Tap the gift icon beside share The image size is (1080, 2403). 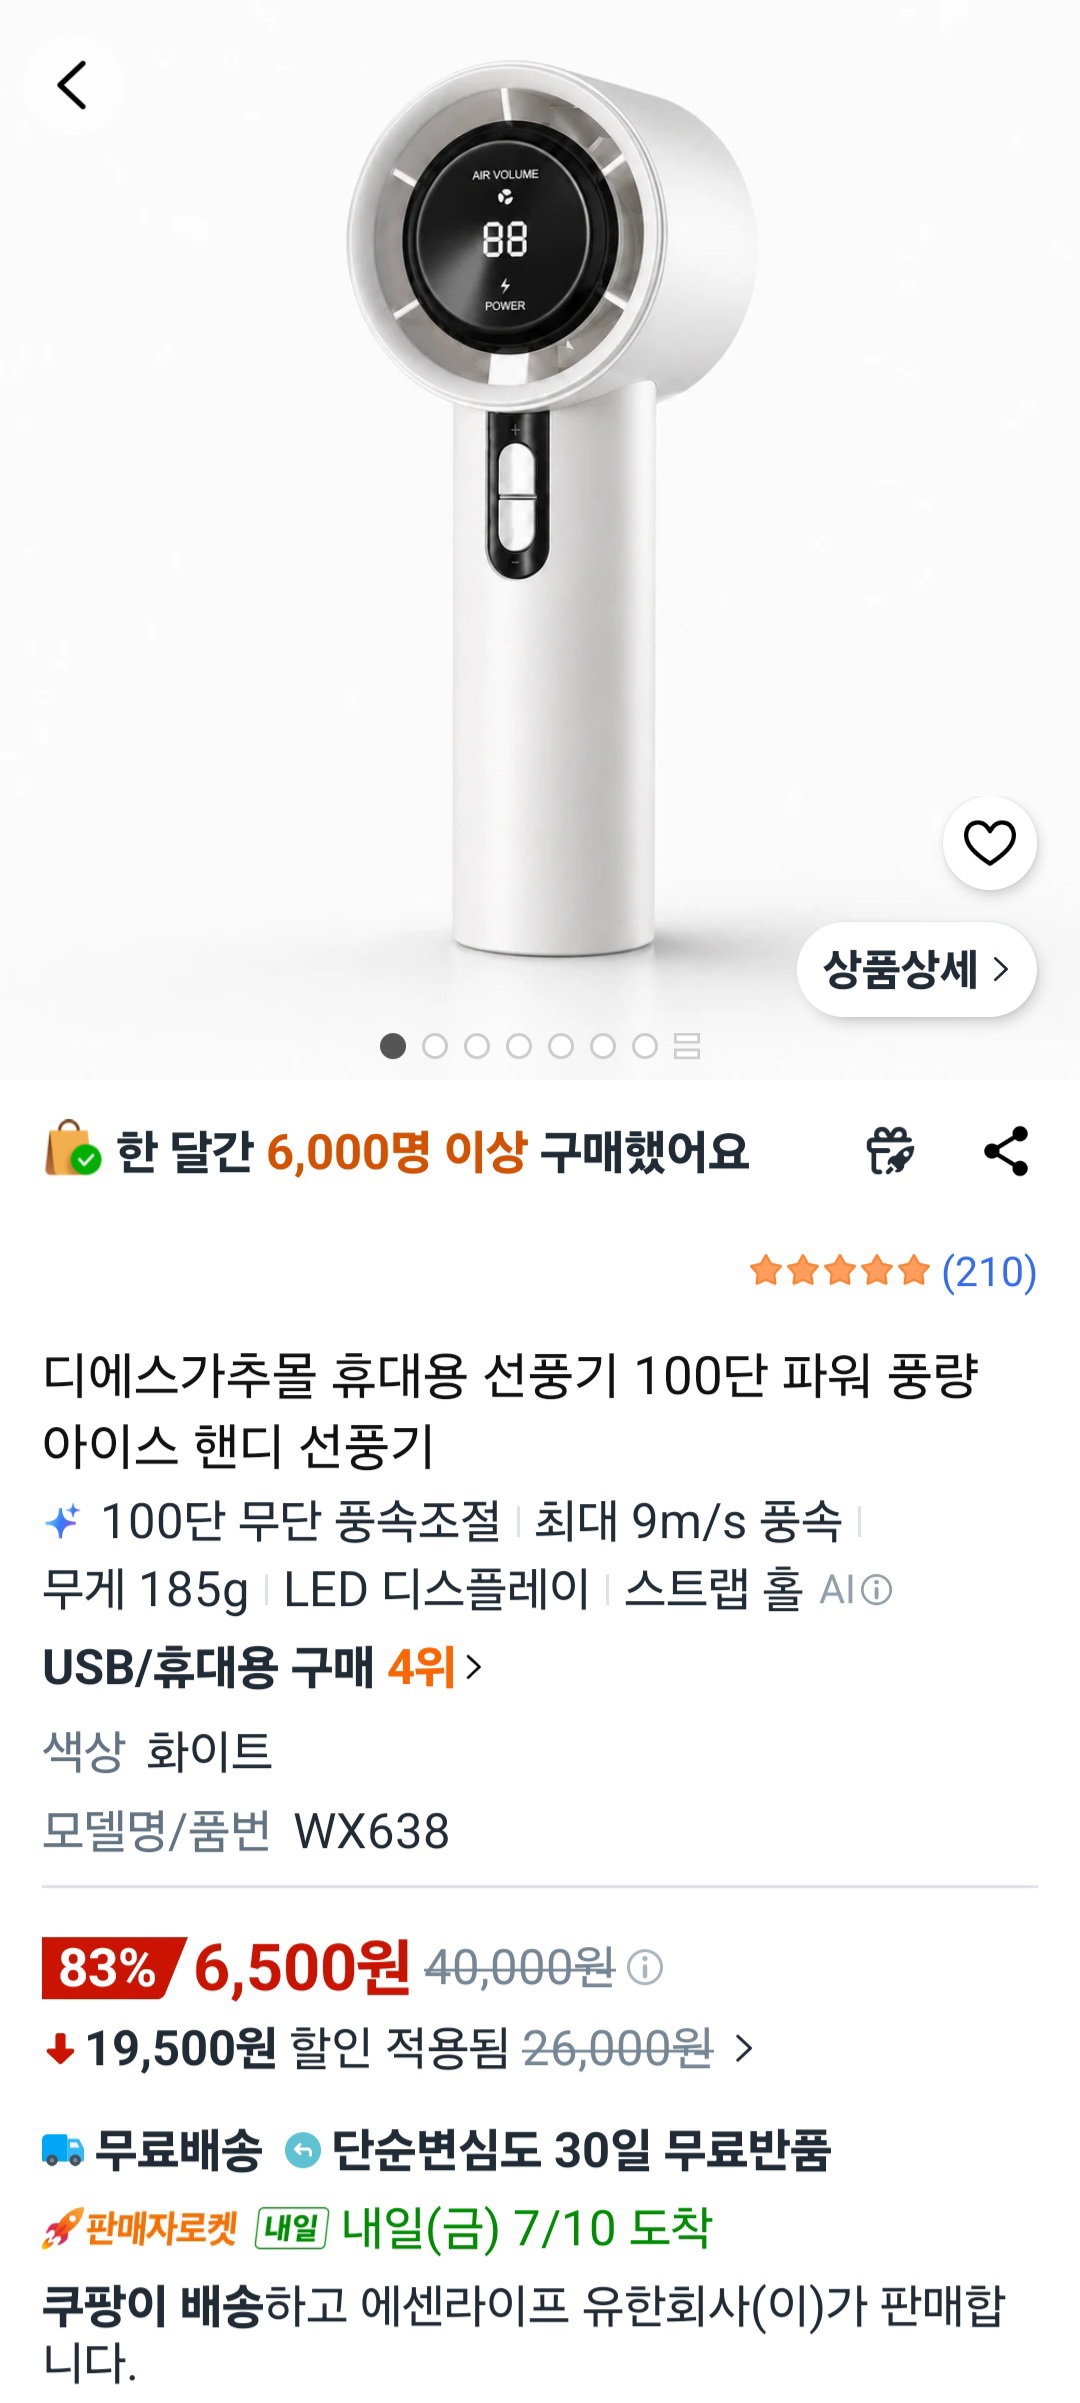click(x=890, y=1151)
